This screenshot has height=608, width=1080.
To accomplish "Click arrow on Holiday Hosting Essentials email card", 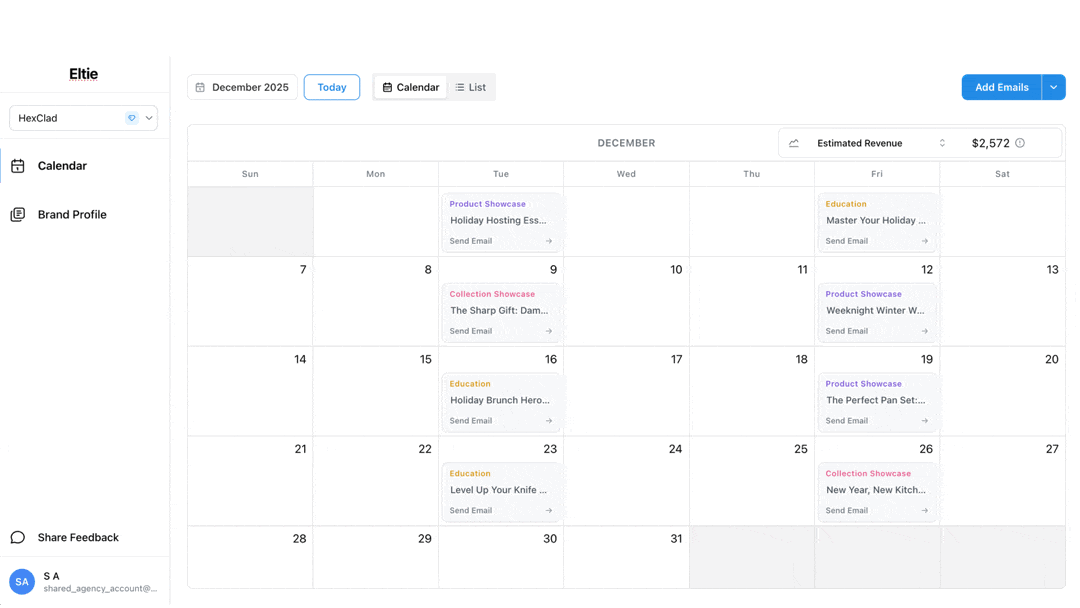I will tap(549, 241).
